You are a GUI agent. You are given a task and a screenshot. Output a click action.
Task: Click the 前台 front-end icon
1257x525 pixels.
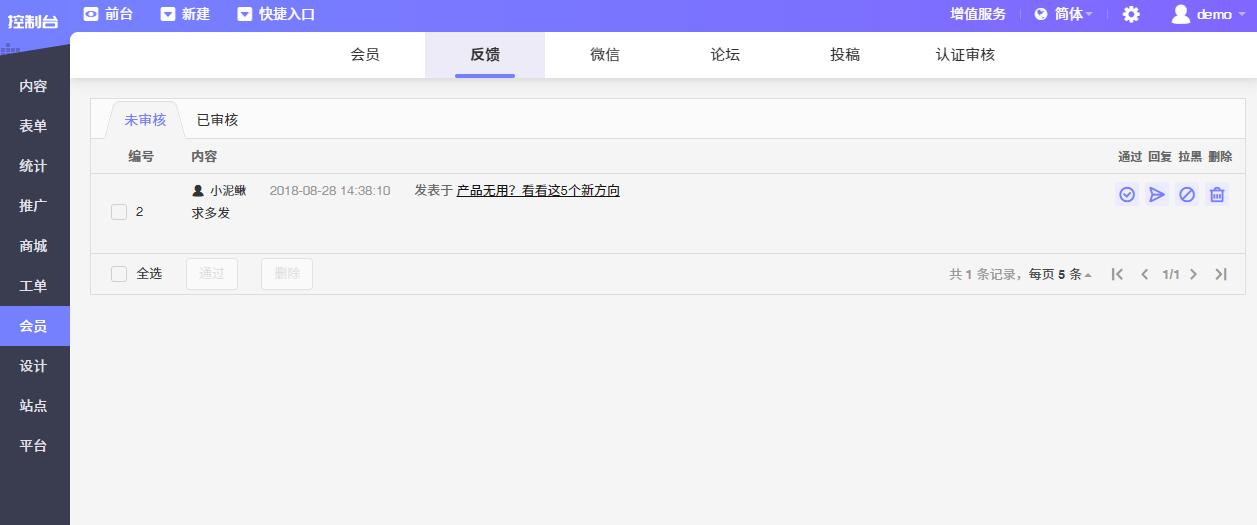pyautogui.click(x=91, y=14)
